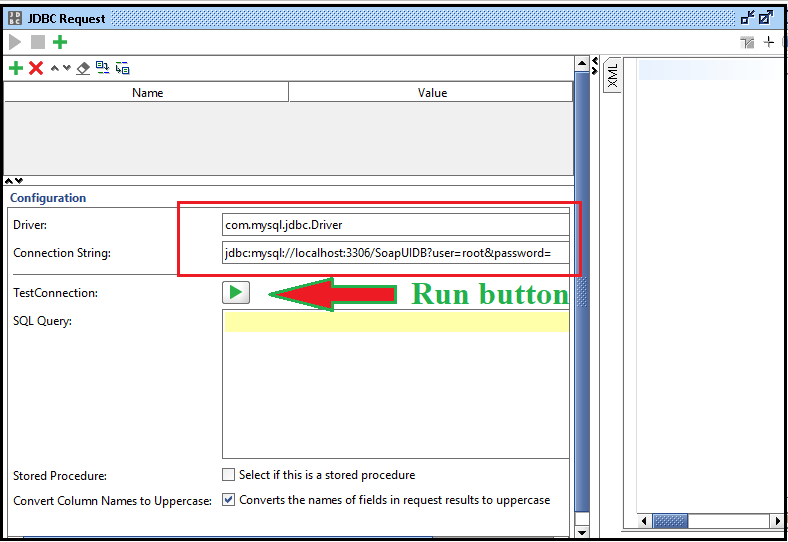The image size is (788, 542).
Task: Enable the Stored Procedure checkbox
Action: 228,475
